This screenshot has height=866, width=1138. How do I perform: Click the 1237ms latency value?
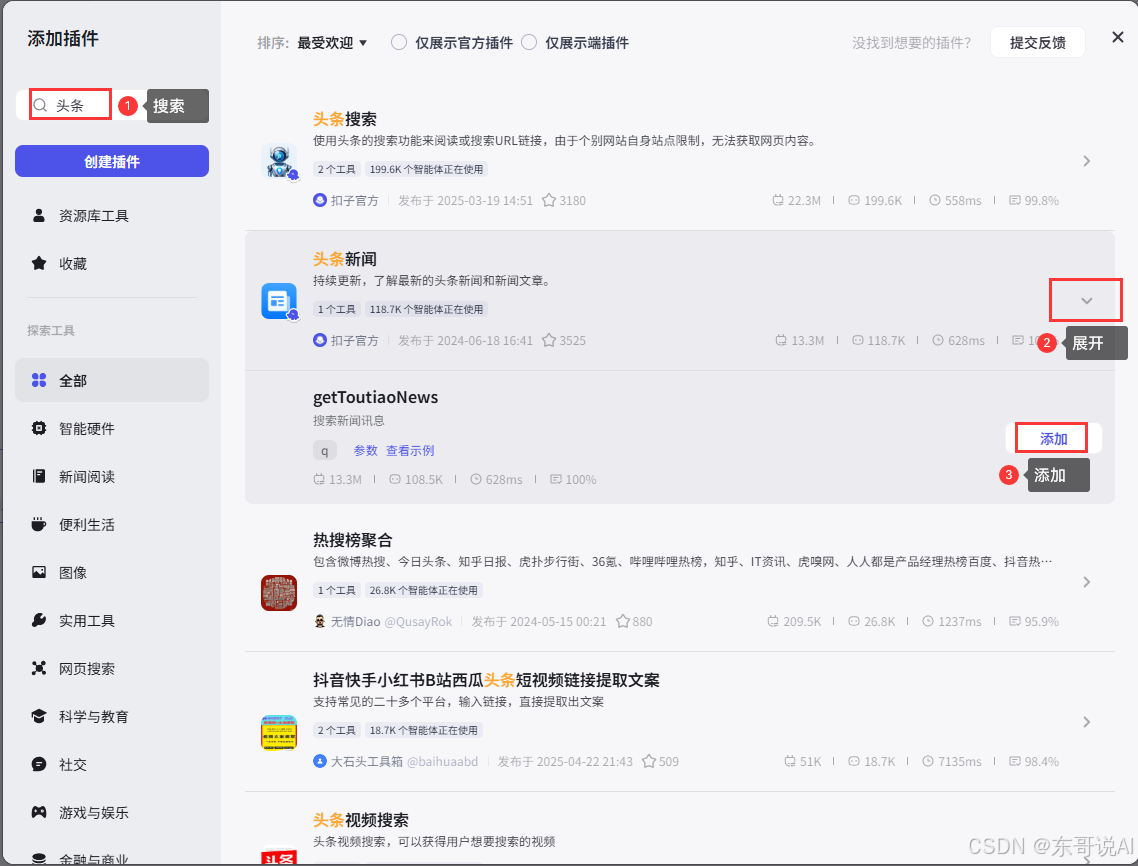[959, 621]
